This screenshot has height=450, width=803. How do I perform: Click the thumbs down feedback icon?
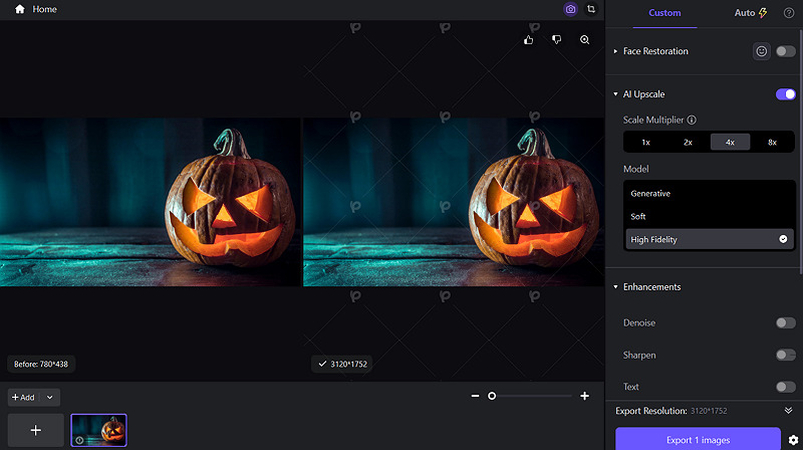coord(557,40)
